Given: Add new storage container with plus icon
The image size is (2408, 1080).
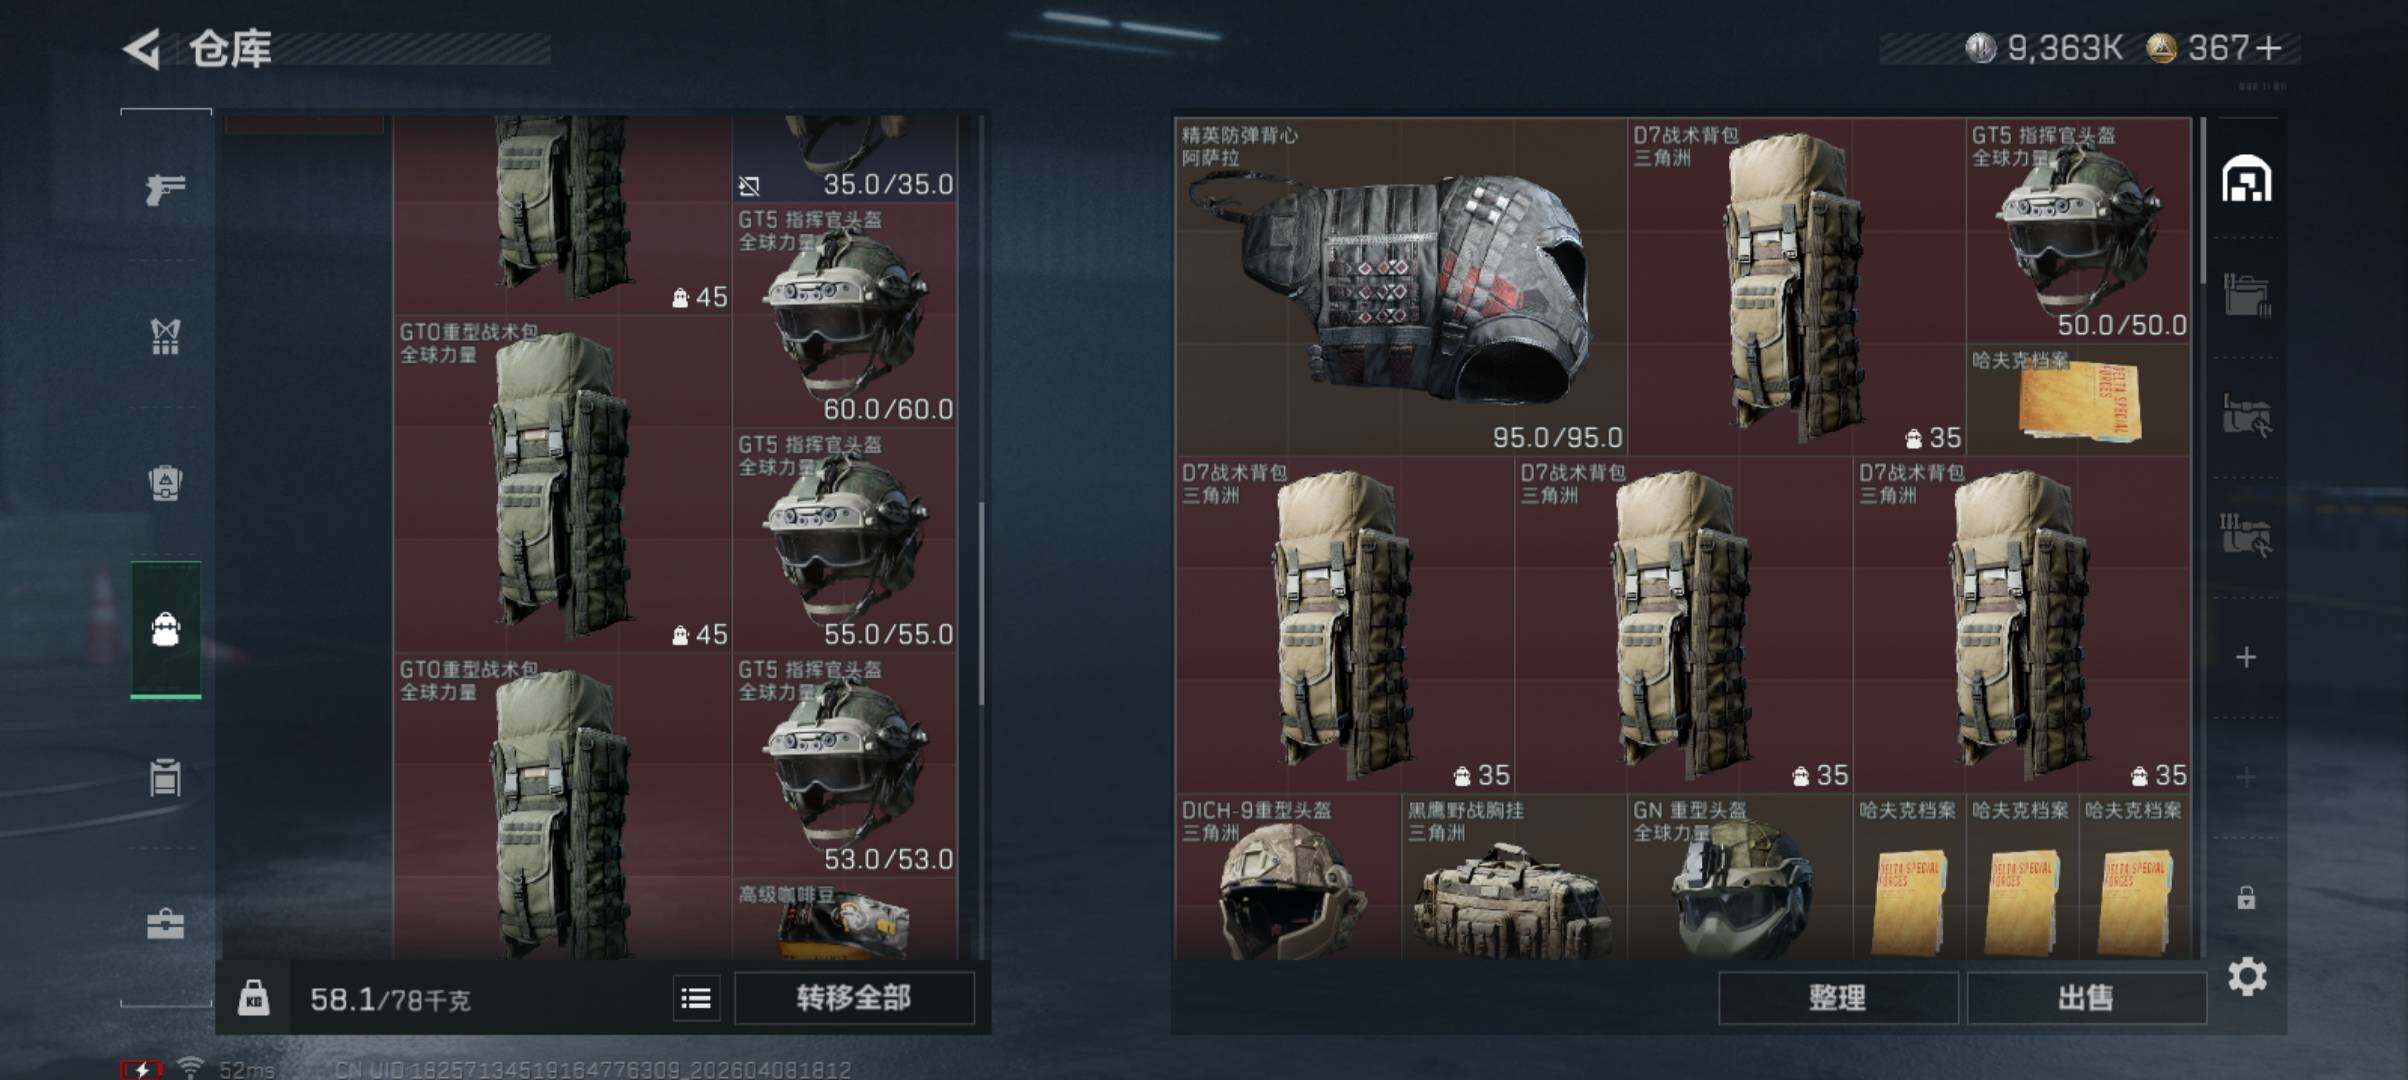Looking at the screenshot, I should pos(2246,657).
